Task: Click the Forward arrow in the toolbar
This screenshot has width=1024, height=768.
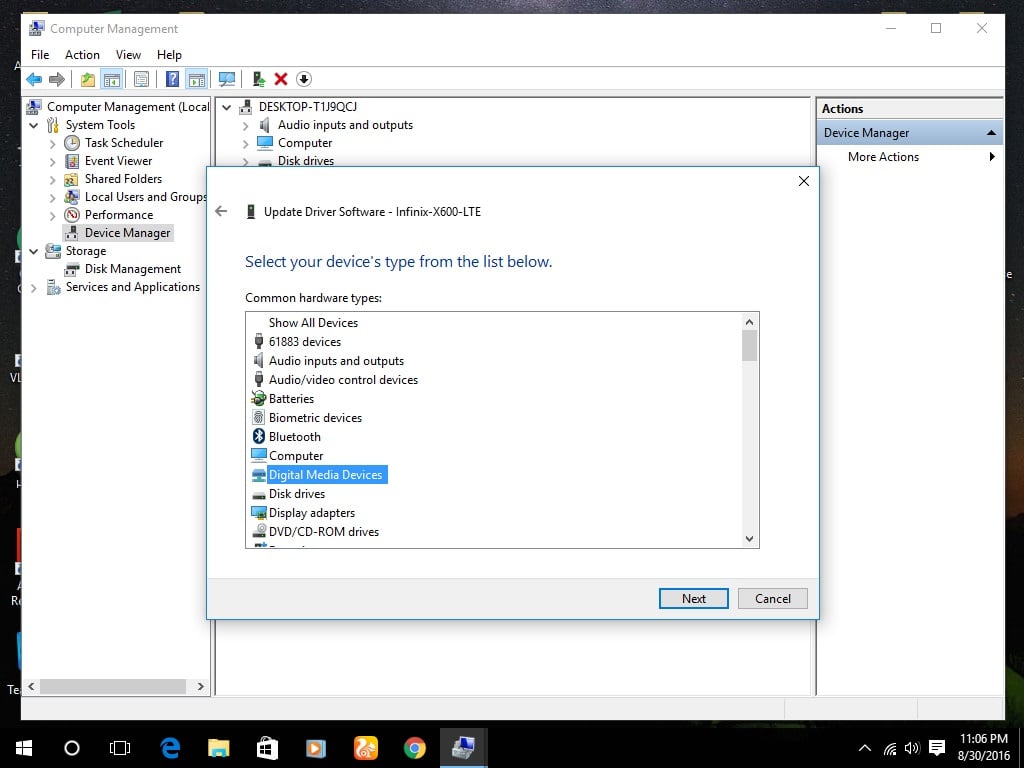Action: 57,80
